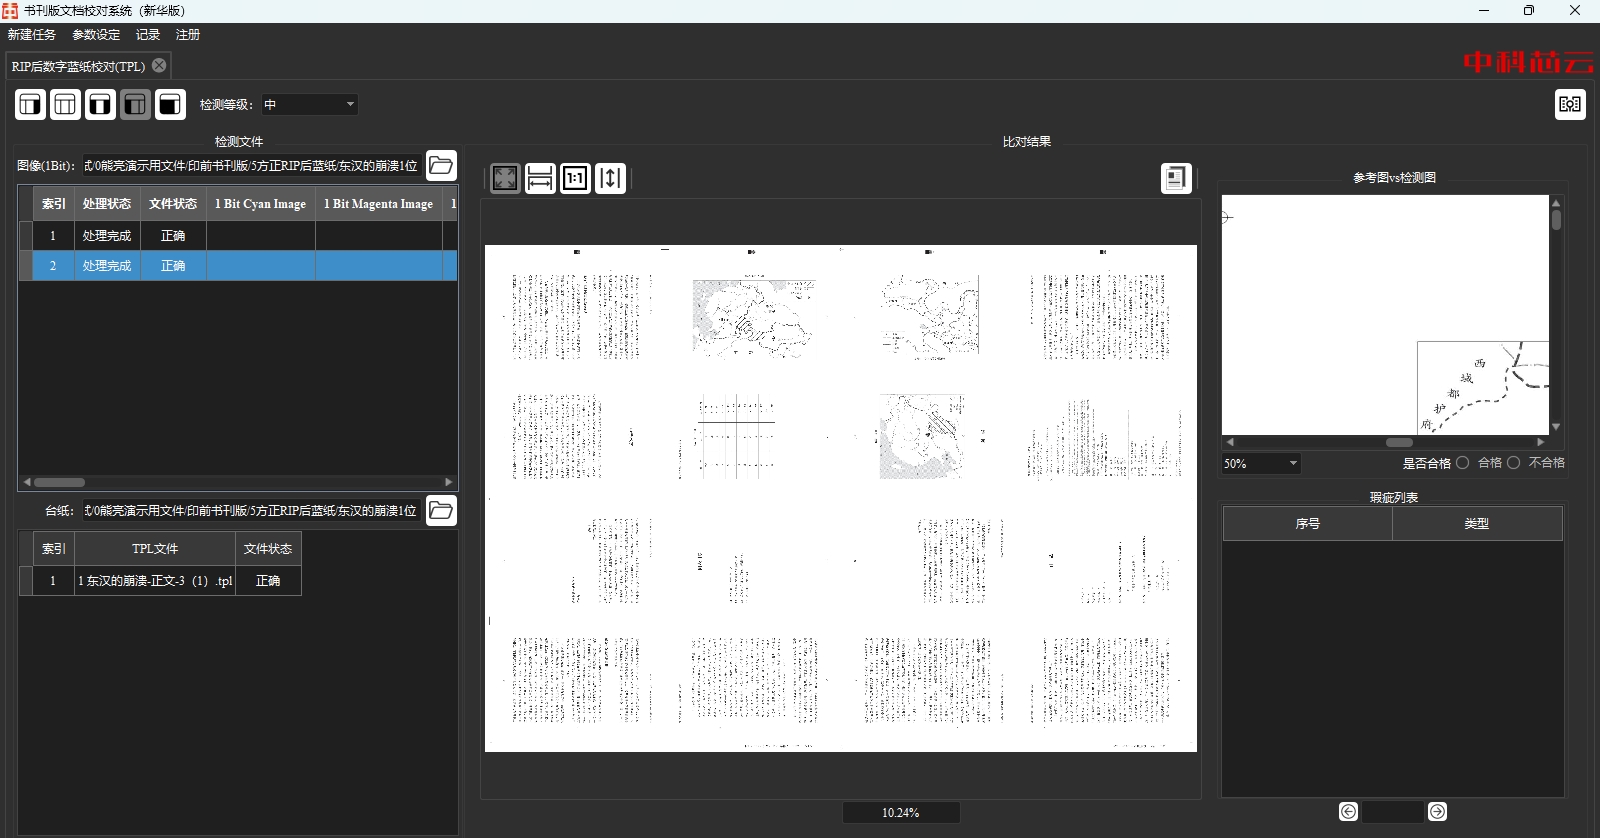
Task: Set the preview to 1:1 actual size
Action: tap(575, 179)
